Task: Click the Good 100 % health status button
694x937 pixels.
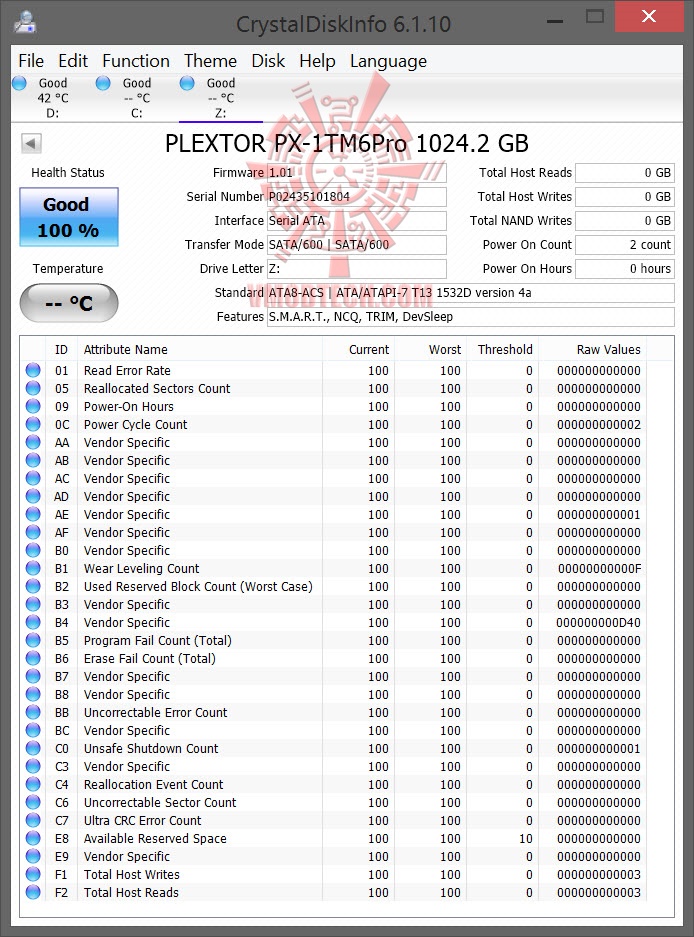Action: point(69,217)
